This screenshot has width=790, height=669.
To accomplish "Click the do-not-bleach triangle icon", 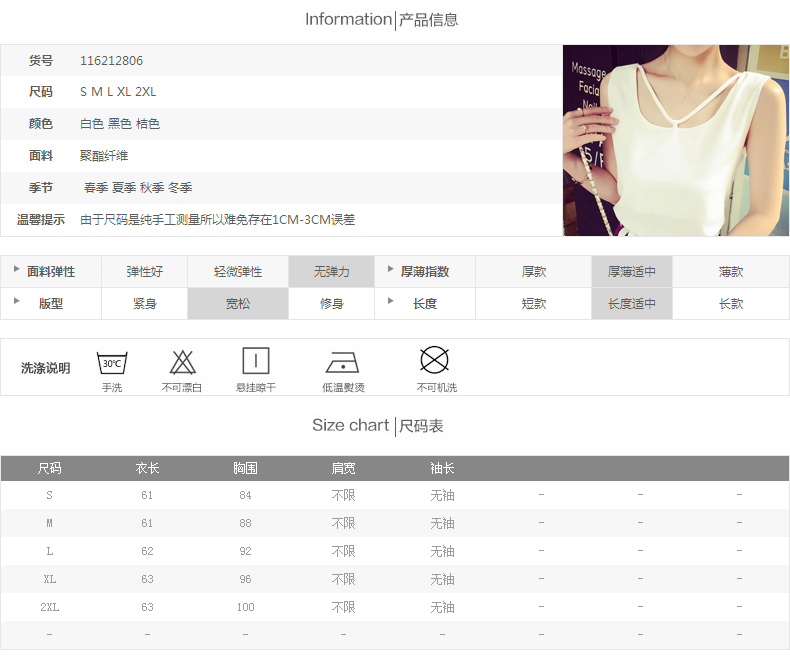I will [182, 362].
